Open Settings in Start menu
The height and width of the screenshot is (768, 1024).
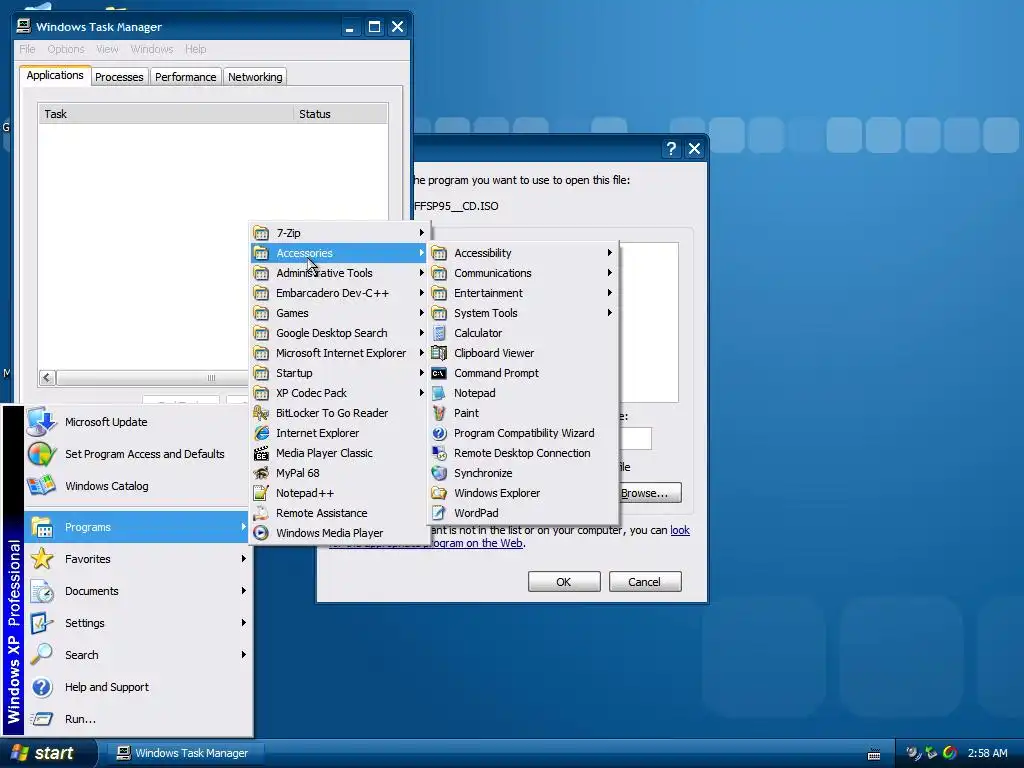(x=138, y=623)
